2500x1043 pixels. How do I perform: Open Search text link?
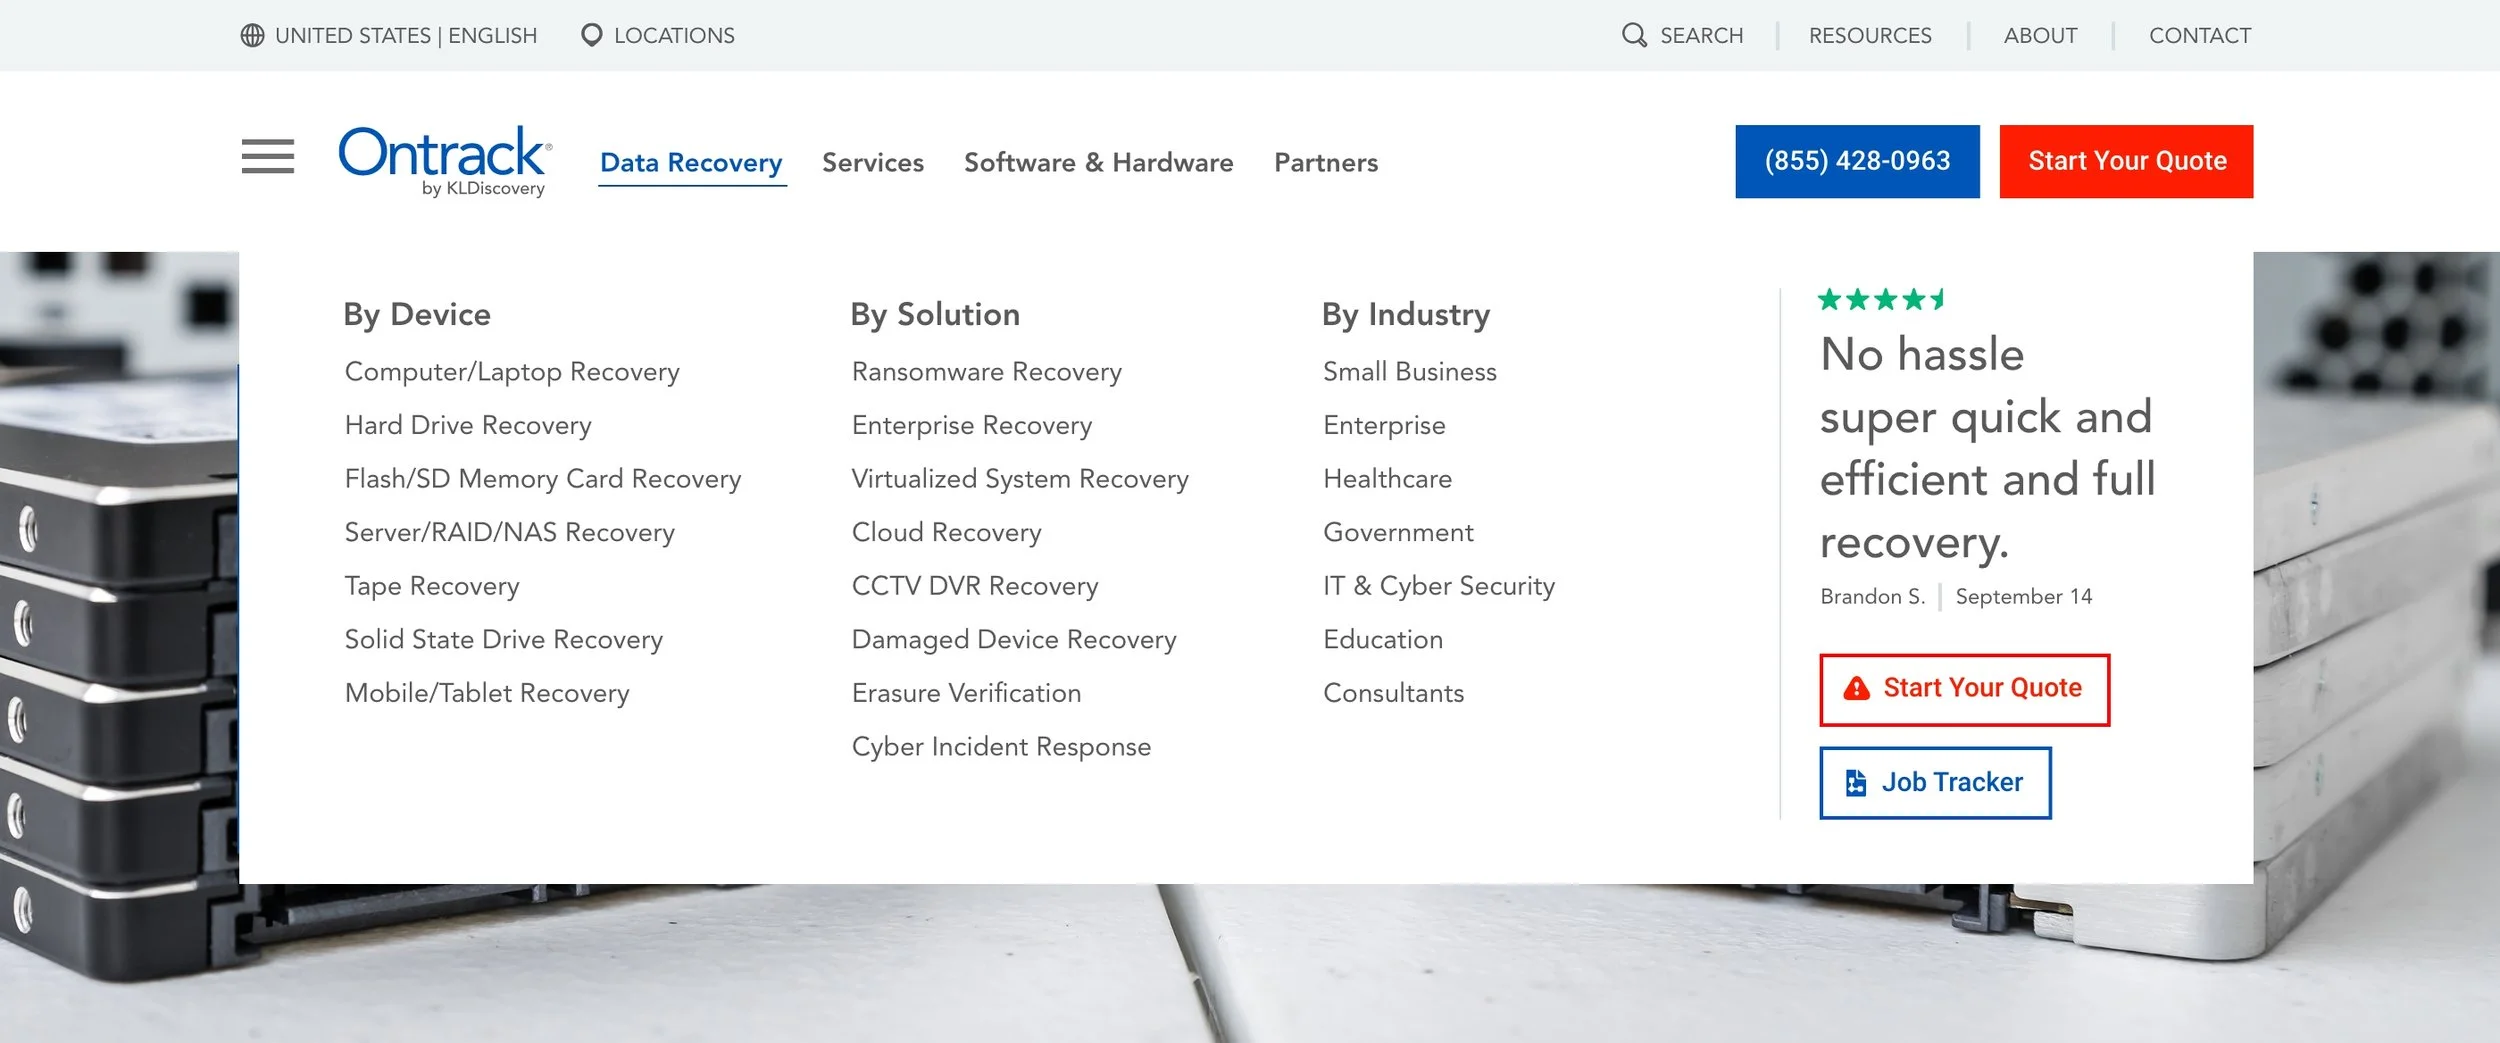click(1701, 36)
